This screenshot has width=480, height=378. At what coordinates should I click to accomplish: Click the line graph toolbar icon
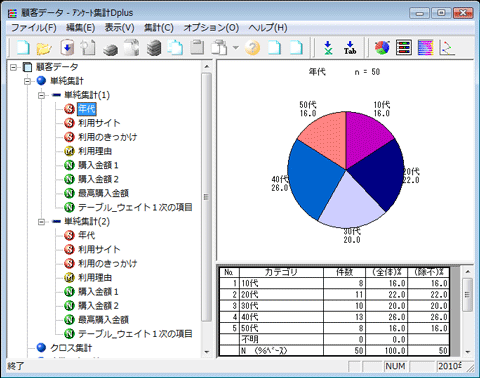point(447,48)
